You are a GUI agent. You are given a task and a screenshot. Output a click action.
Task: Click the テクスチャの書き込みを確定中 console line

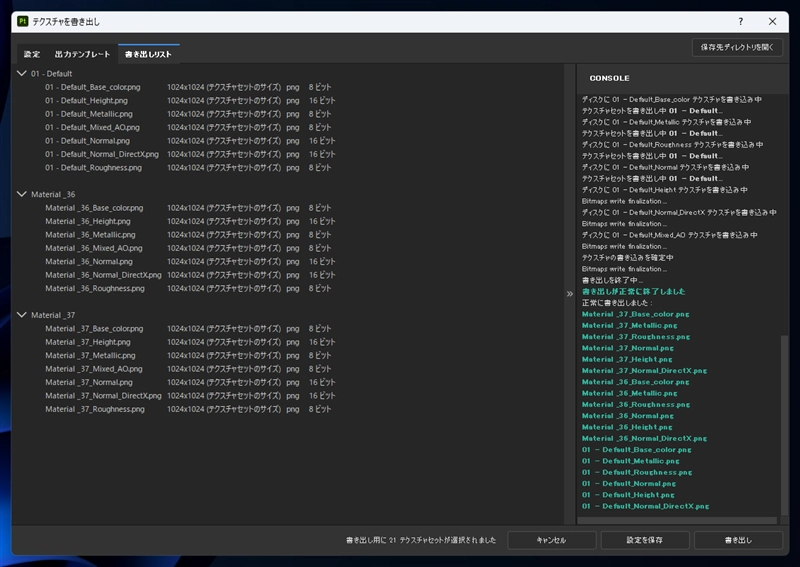[628, 258]
